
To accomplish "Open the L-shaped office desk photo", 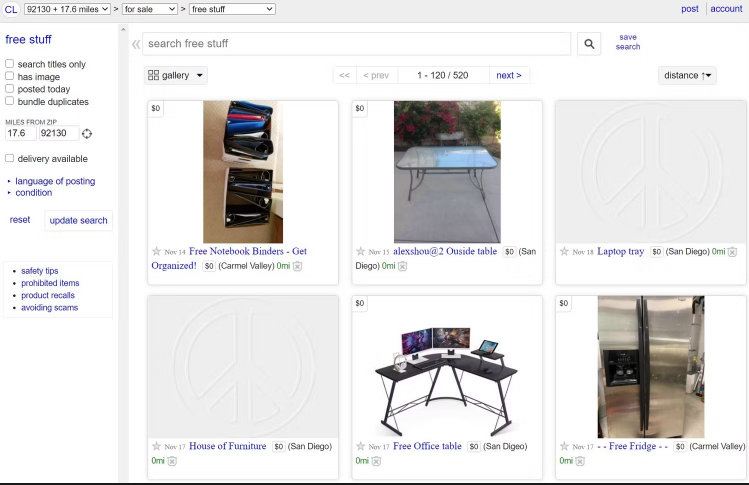I will coord(447,367).
